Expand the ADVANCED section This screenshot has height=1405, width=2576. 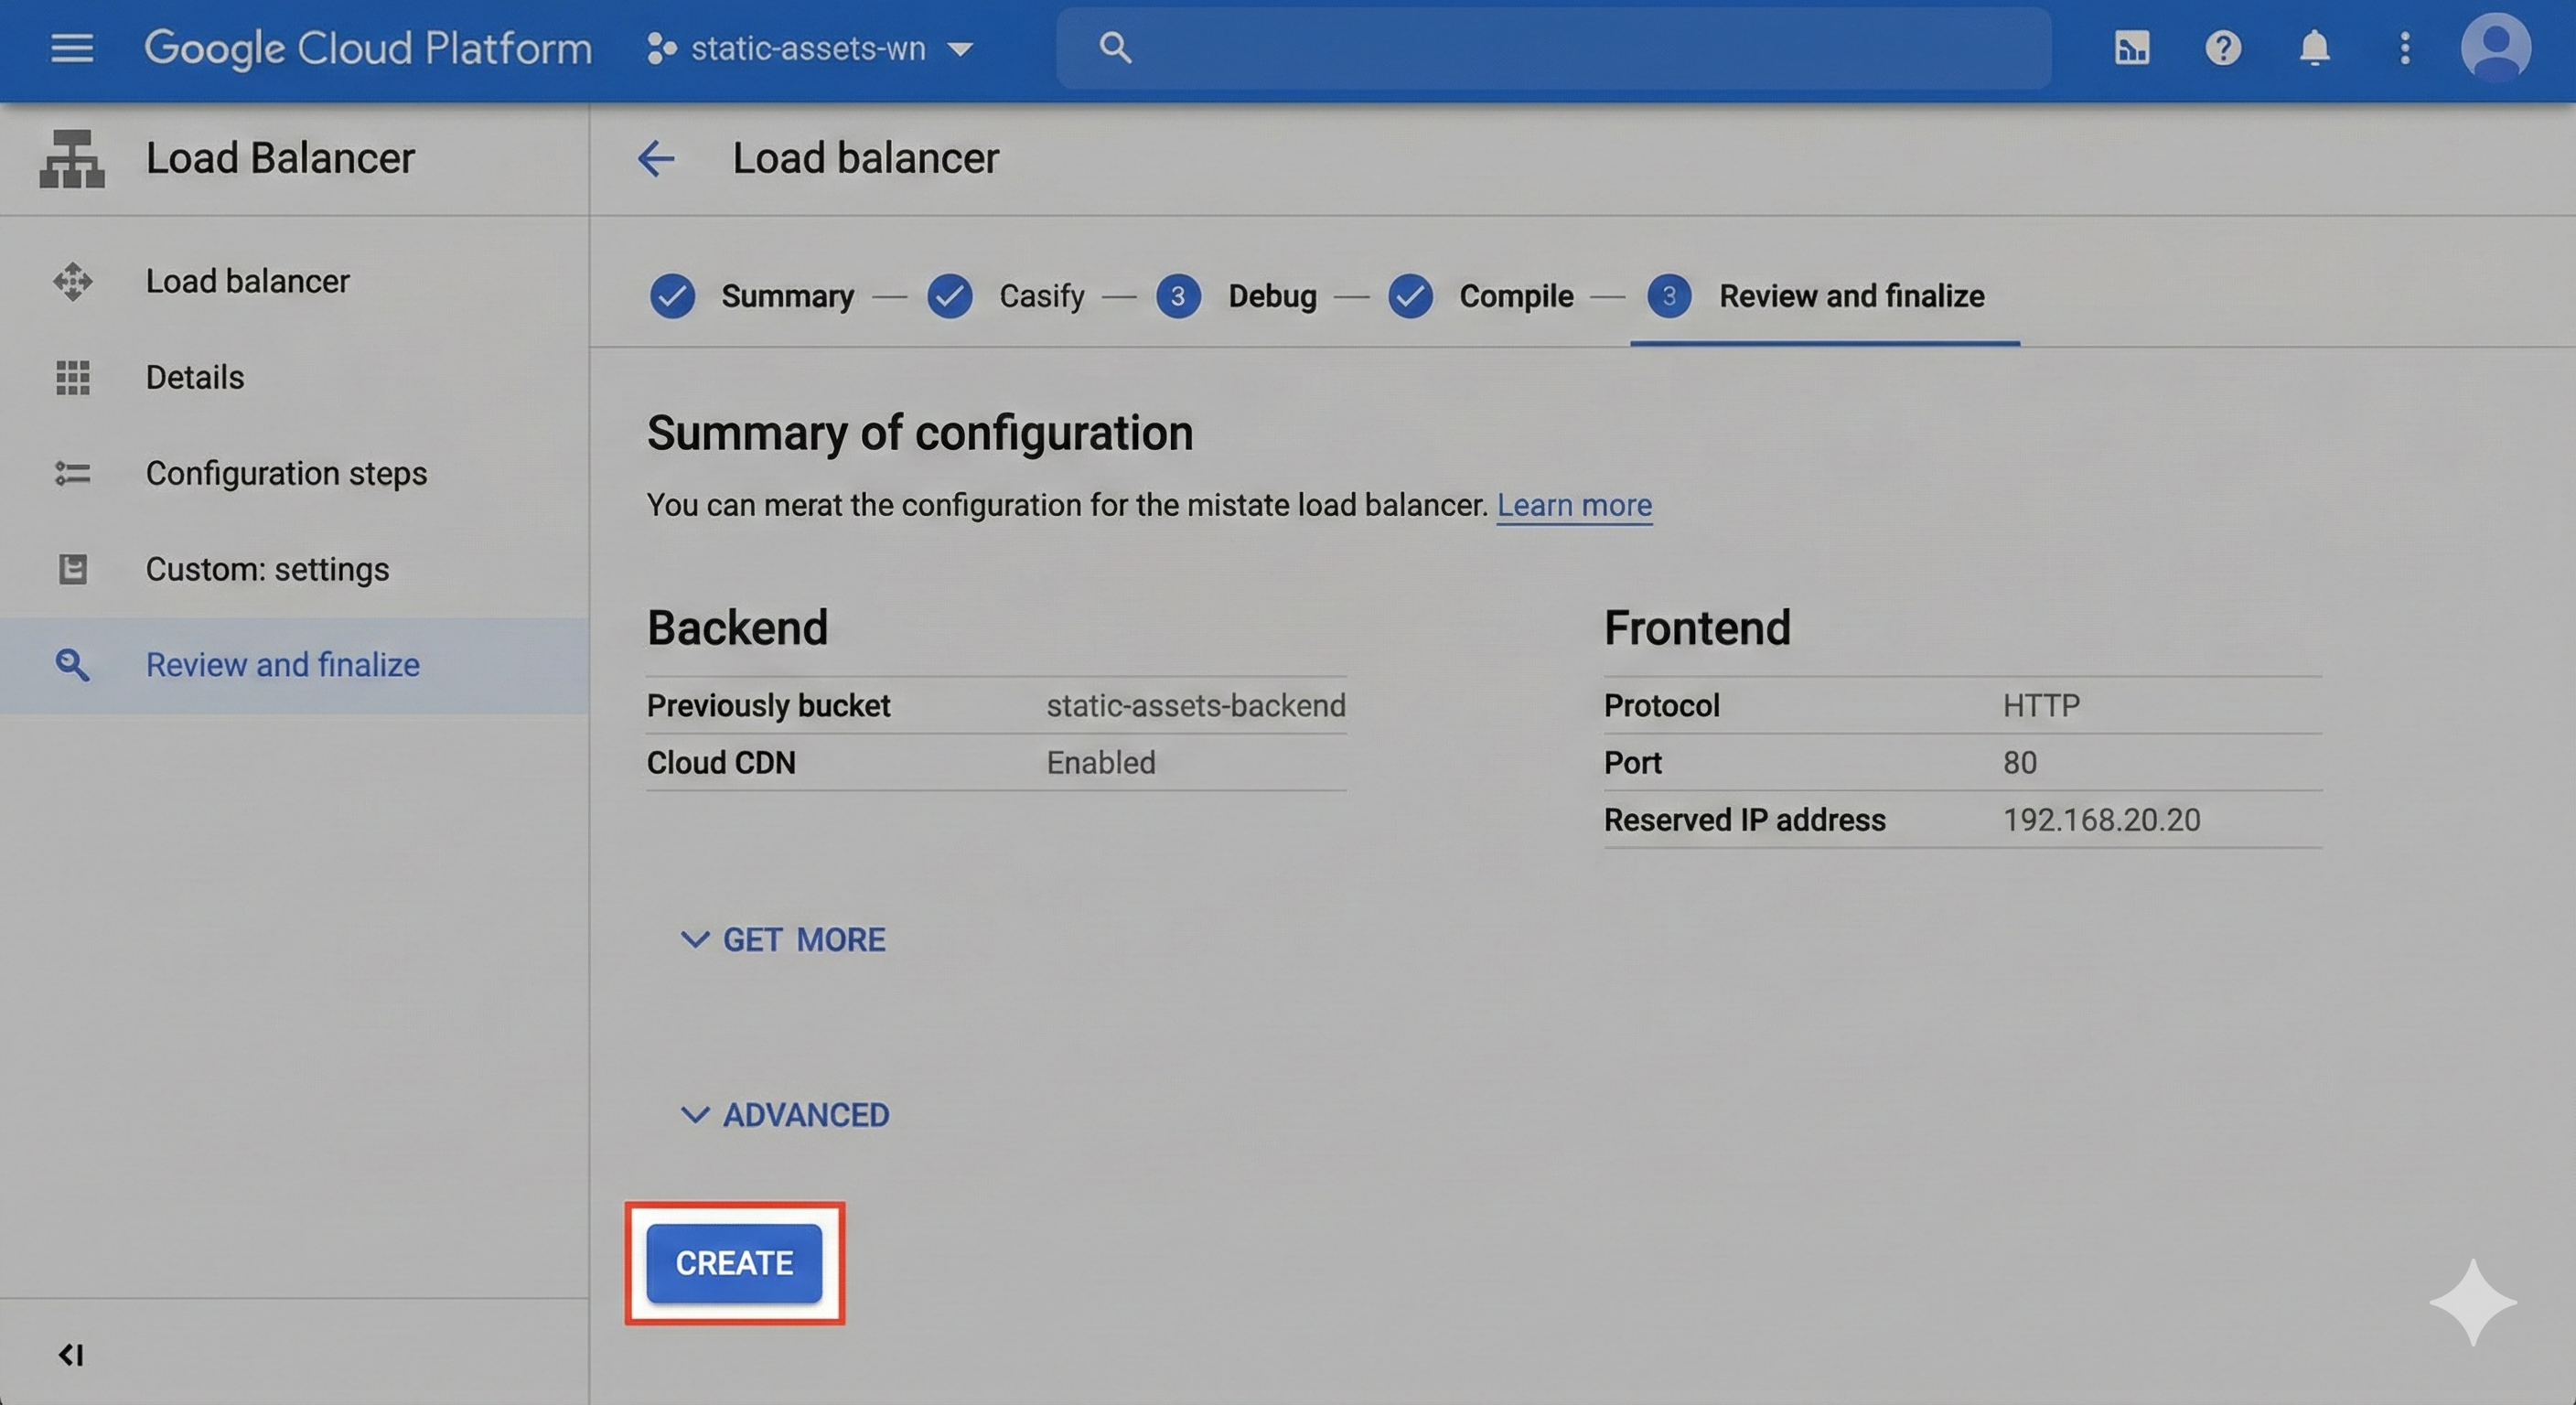(785, 1115)
